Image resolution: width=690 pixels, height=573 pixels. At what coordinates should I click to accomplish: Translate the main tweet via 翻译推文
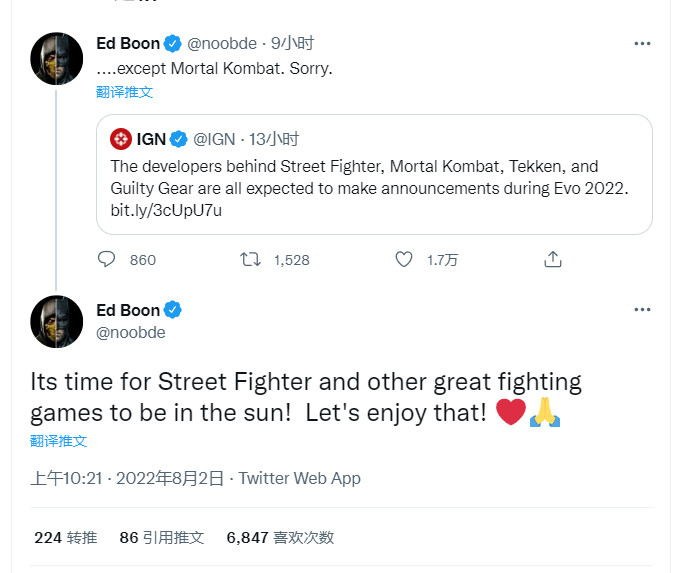point(58,441)
